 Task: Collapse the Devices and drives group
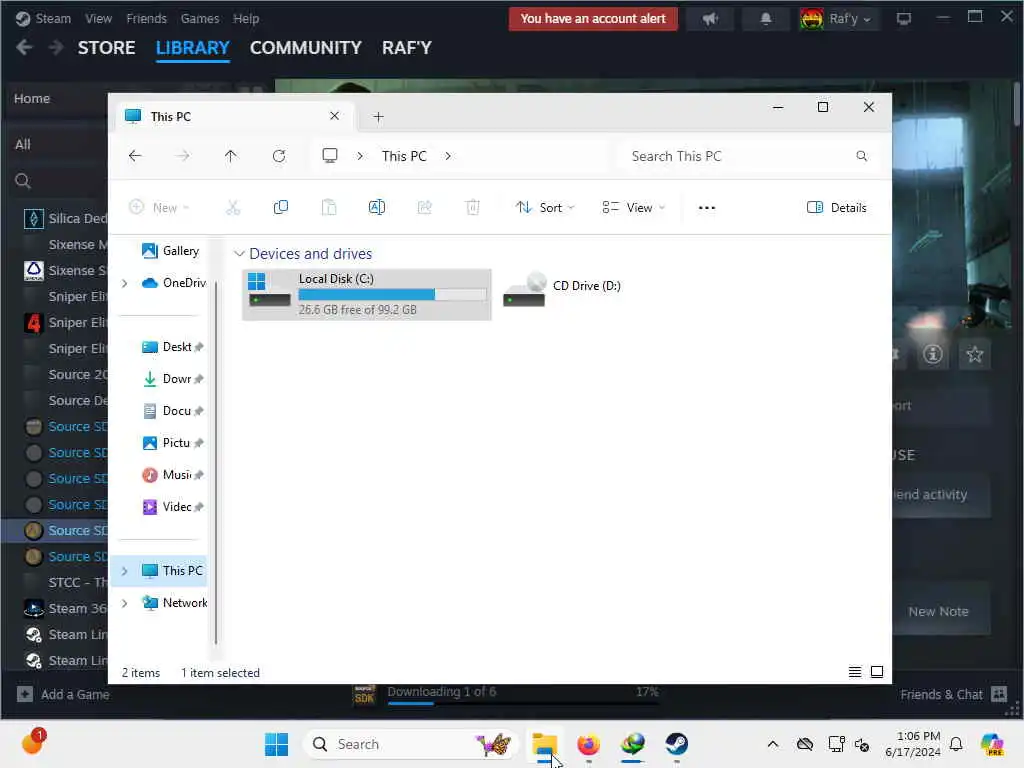pyautogui.click(x=239, y=253)
